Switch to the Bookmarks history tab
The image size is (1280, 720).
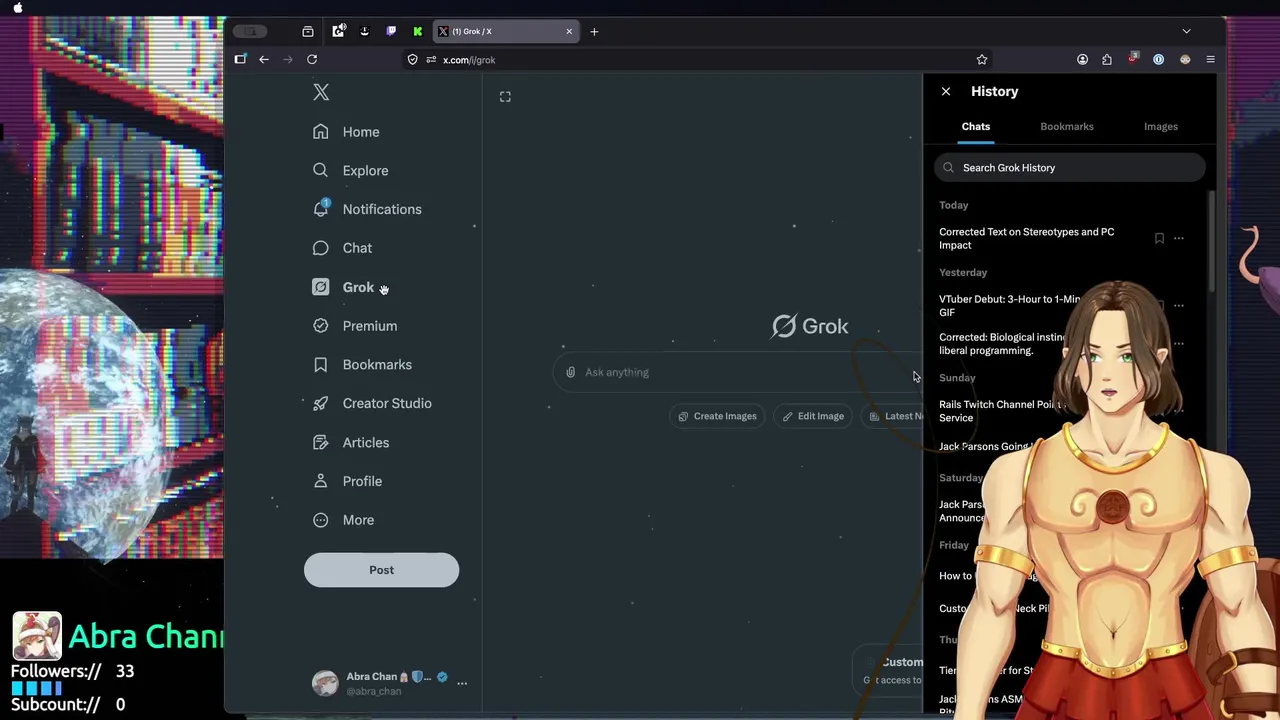click(x=1067, y=127)
